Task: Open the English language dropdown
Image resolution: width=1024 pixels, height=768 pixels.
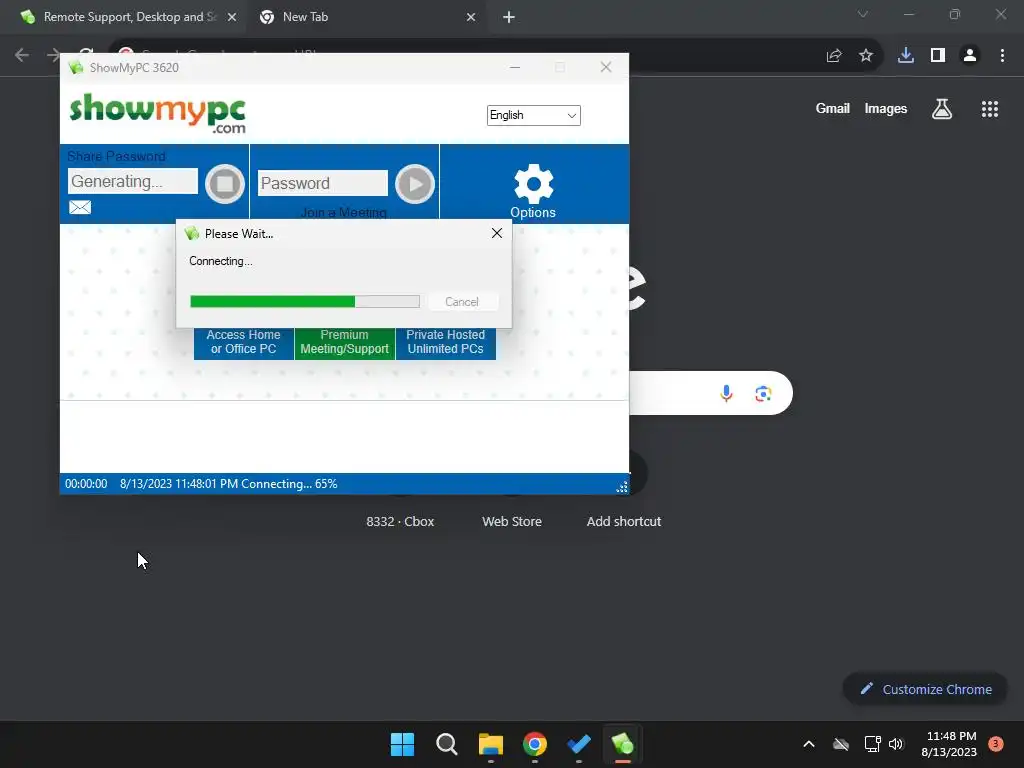Action: 534,115
